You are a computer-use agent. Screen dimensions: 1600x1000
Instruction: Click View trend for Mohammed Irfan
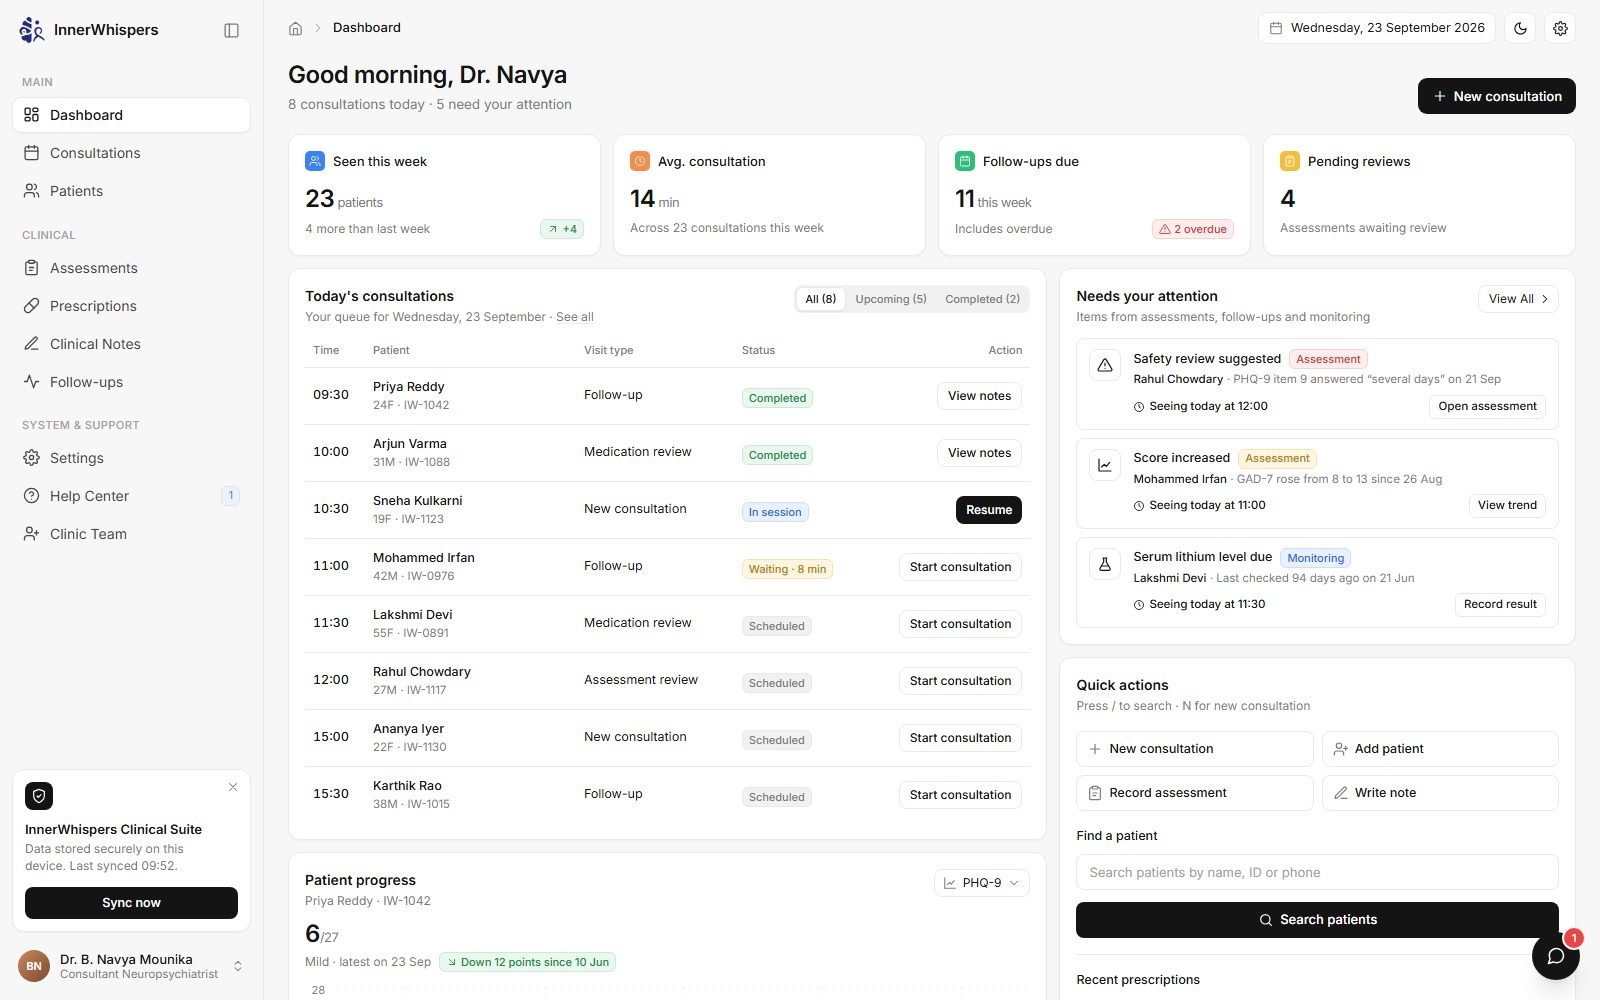(1507, 505)
